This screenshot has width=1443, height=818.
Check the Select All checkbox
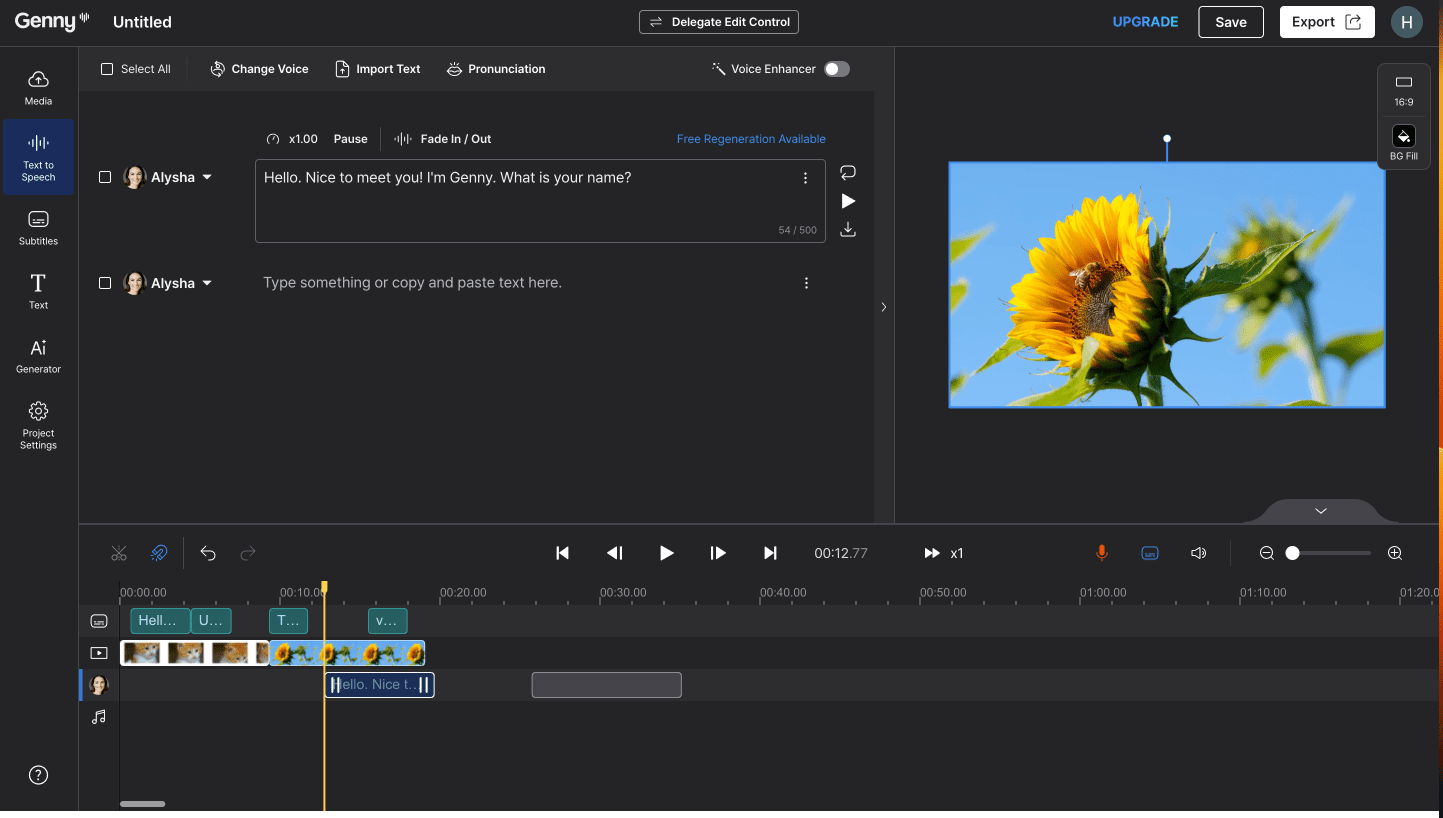tap(105, 68)
